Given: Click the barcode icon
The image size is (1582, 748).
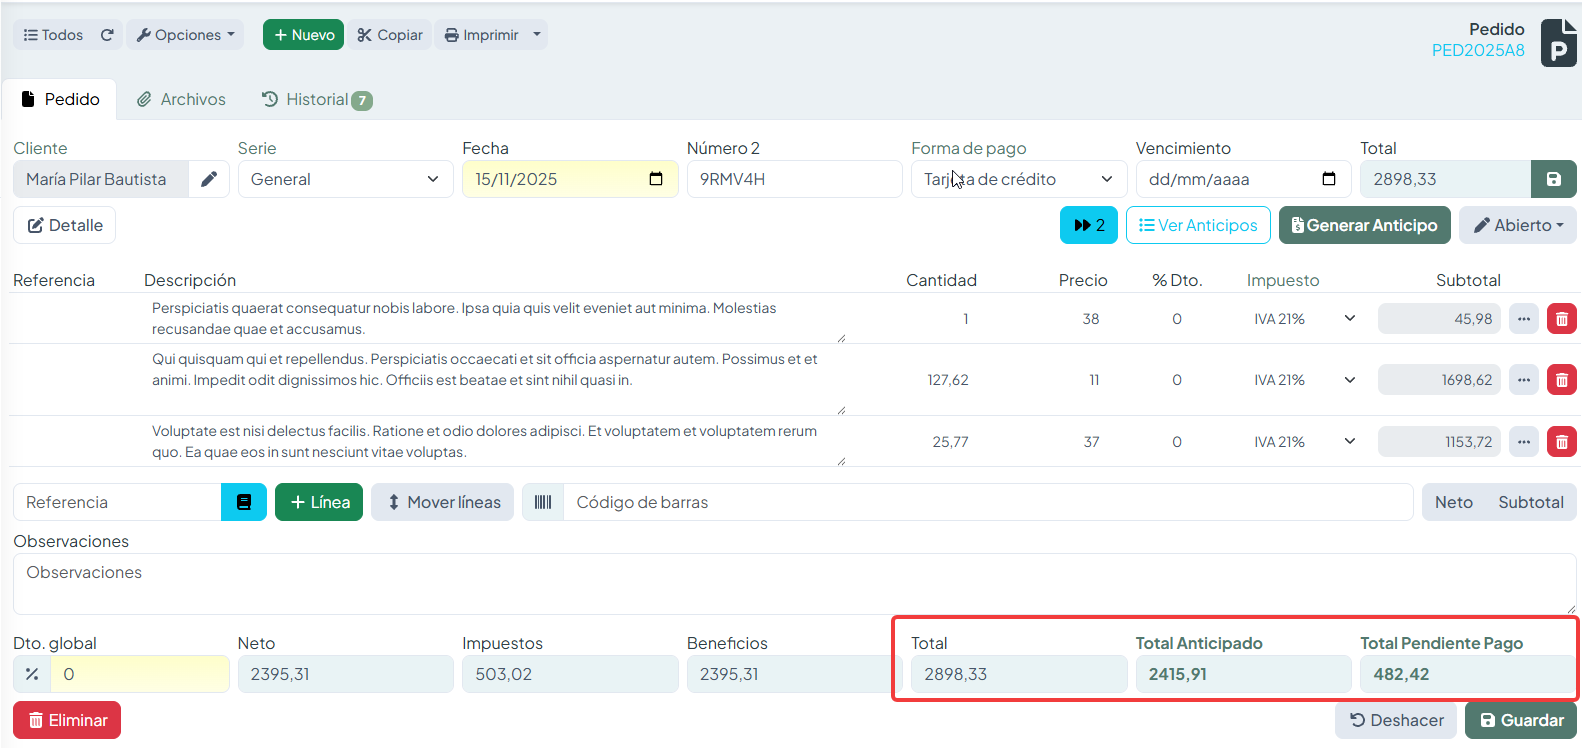Looking at the screenshot, I should coord(543,502).
